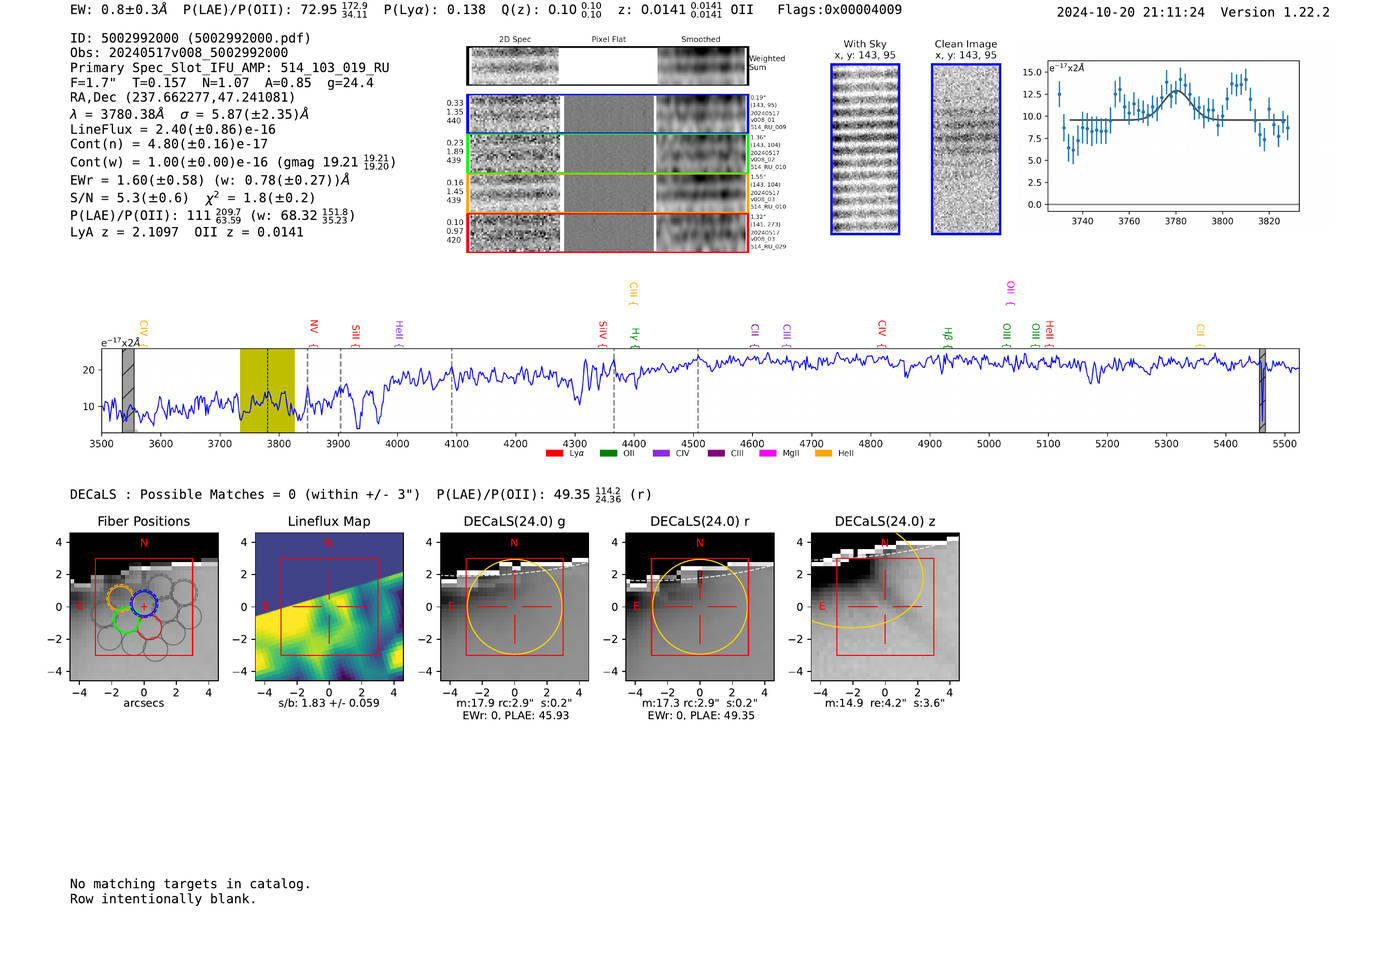Click the hatched gray region near 3540
The image size is (1400, 953).
pyautogui.click(x=128, y=391)
